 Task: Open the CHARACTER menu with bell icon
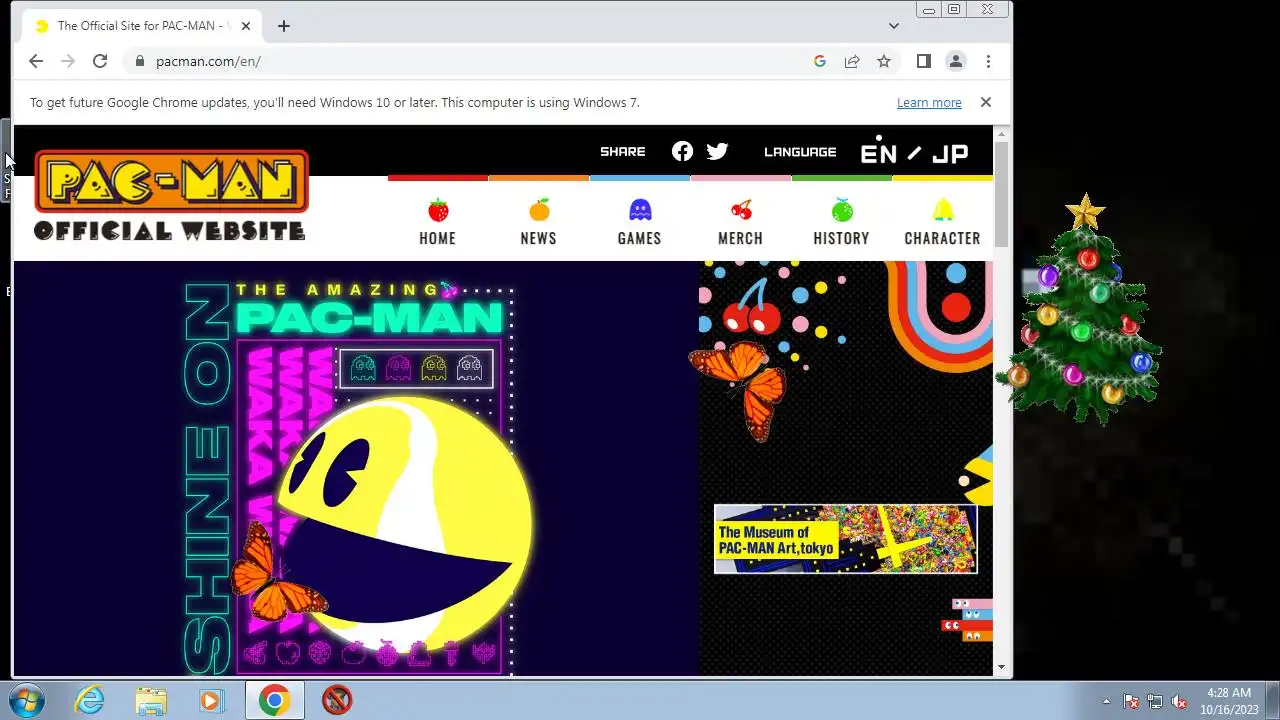(x=942, y=222)
